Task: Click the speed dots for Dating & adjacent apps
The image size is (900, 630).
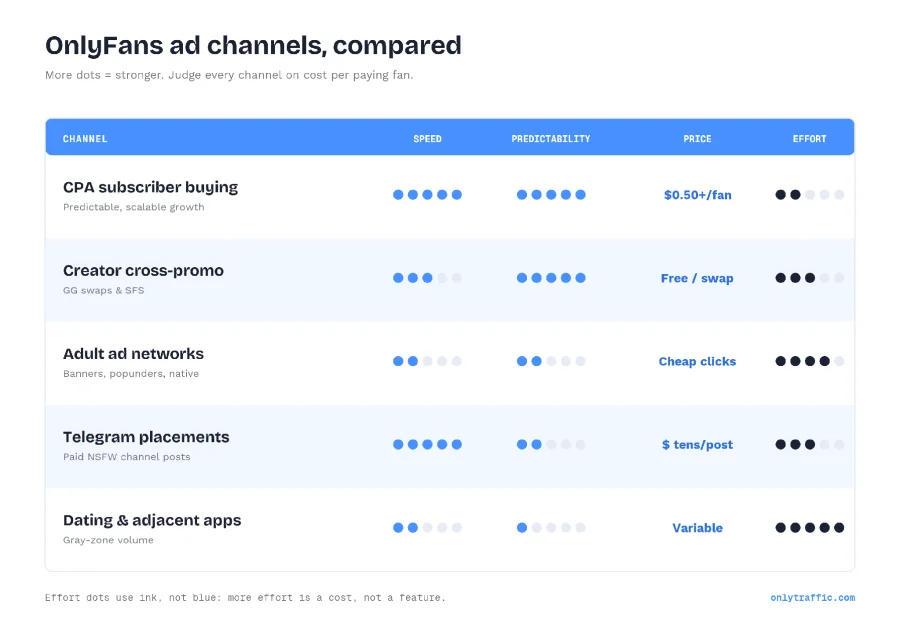Action: coord(427,527)
